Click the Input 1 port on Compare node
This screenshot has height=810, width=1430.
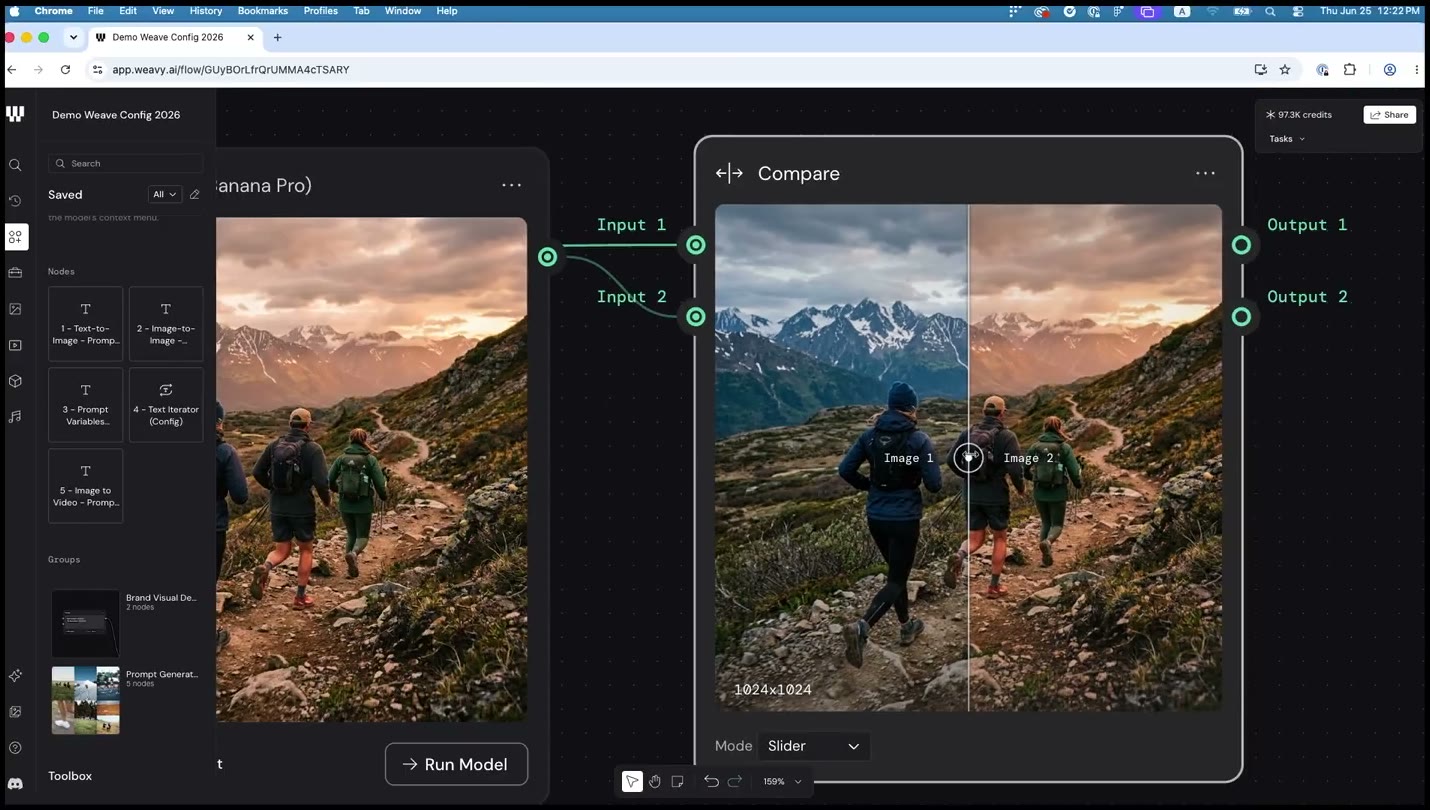point(696,245)
